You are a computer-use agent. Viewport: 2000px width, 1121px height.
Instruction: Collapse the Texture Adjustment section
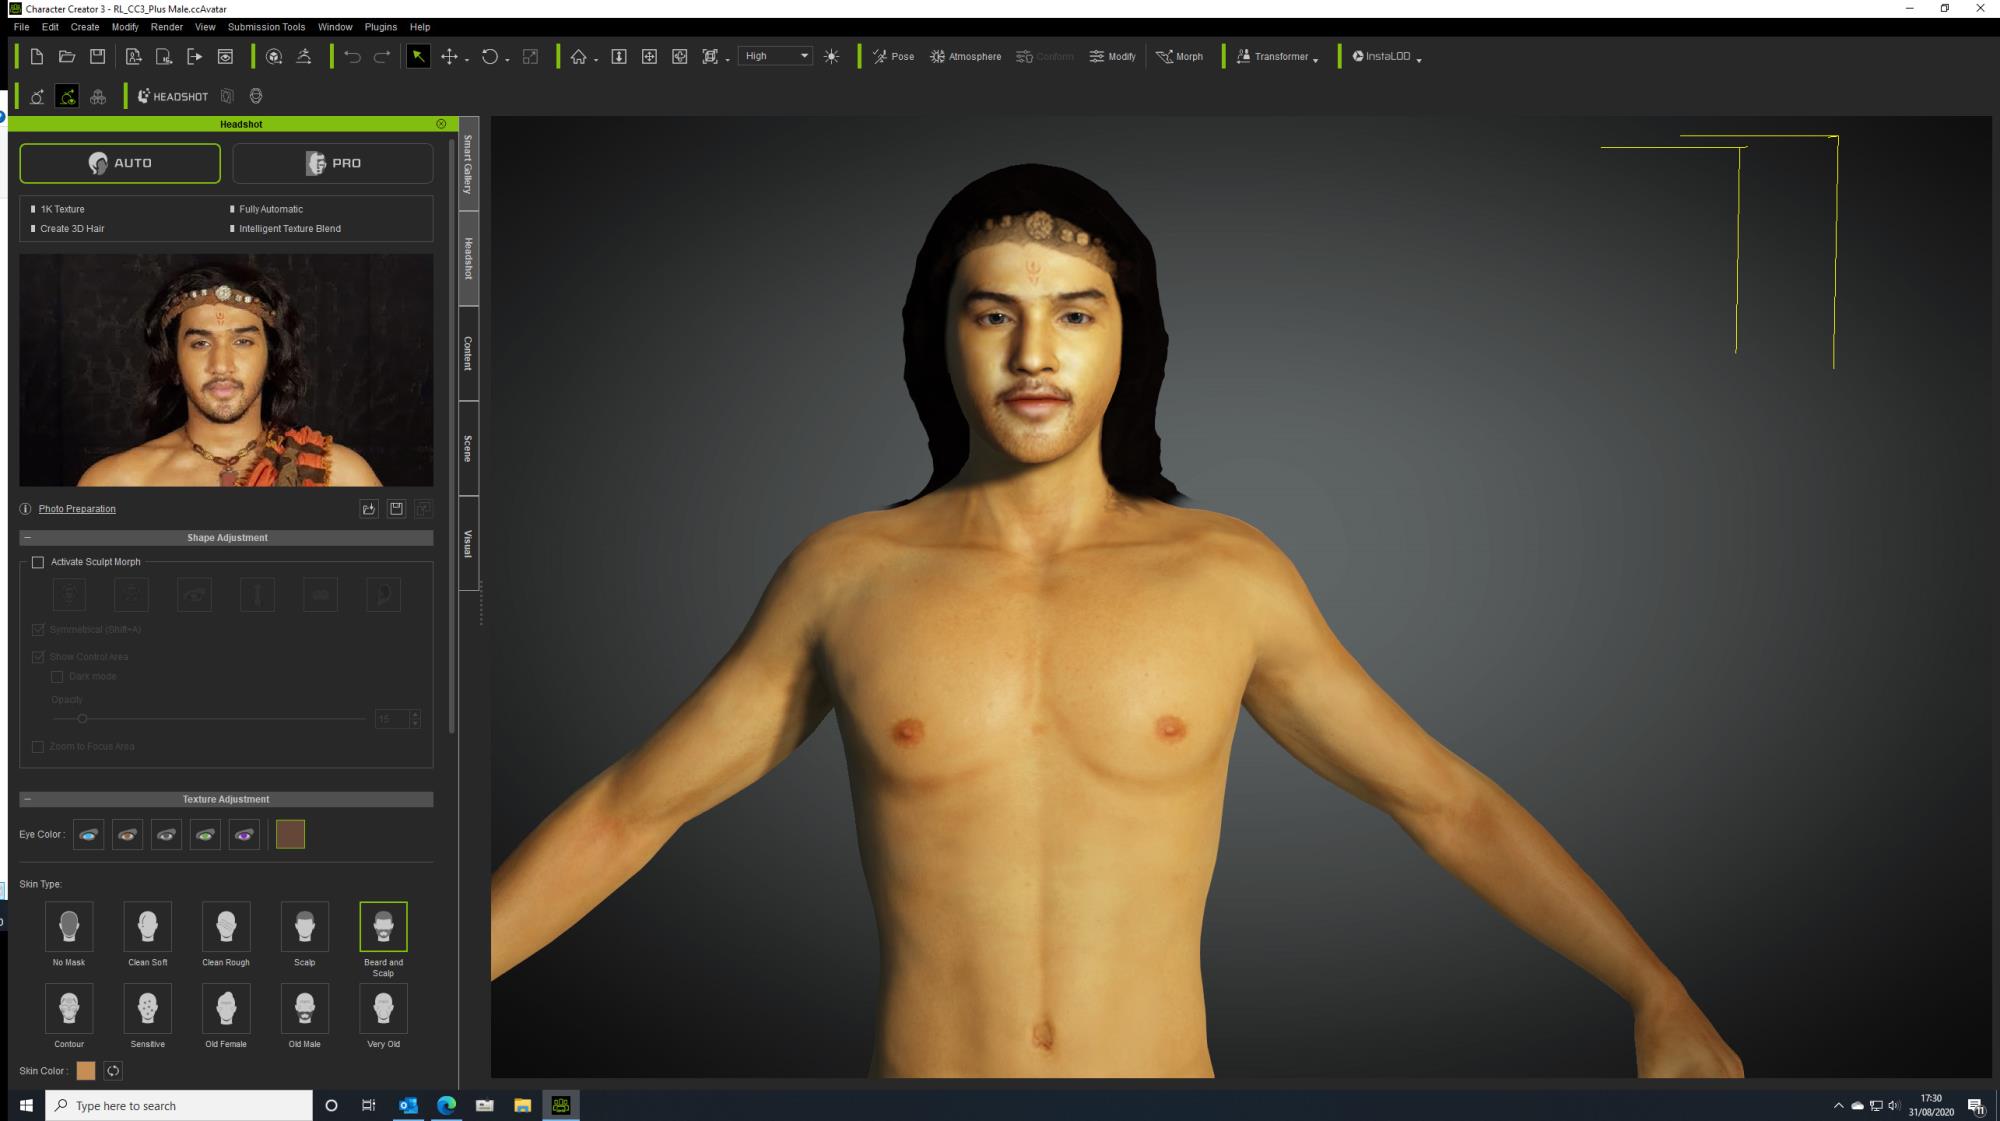click(x=28, y=800)
